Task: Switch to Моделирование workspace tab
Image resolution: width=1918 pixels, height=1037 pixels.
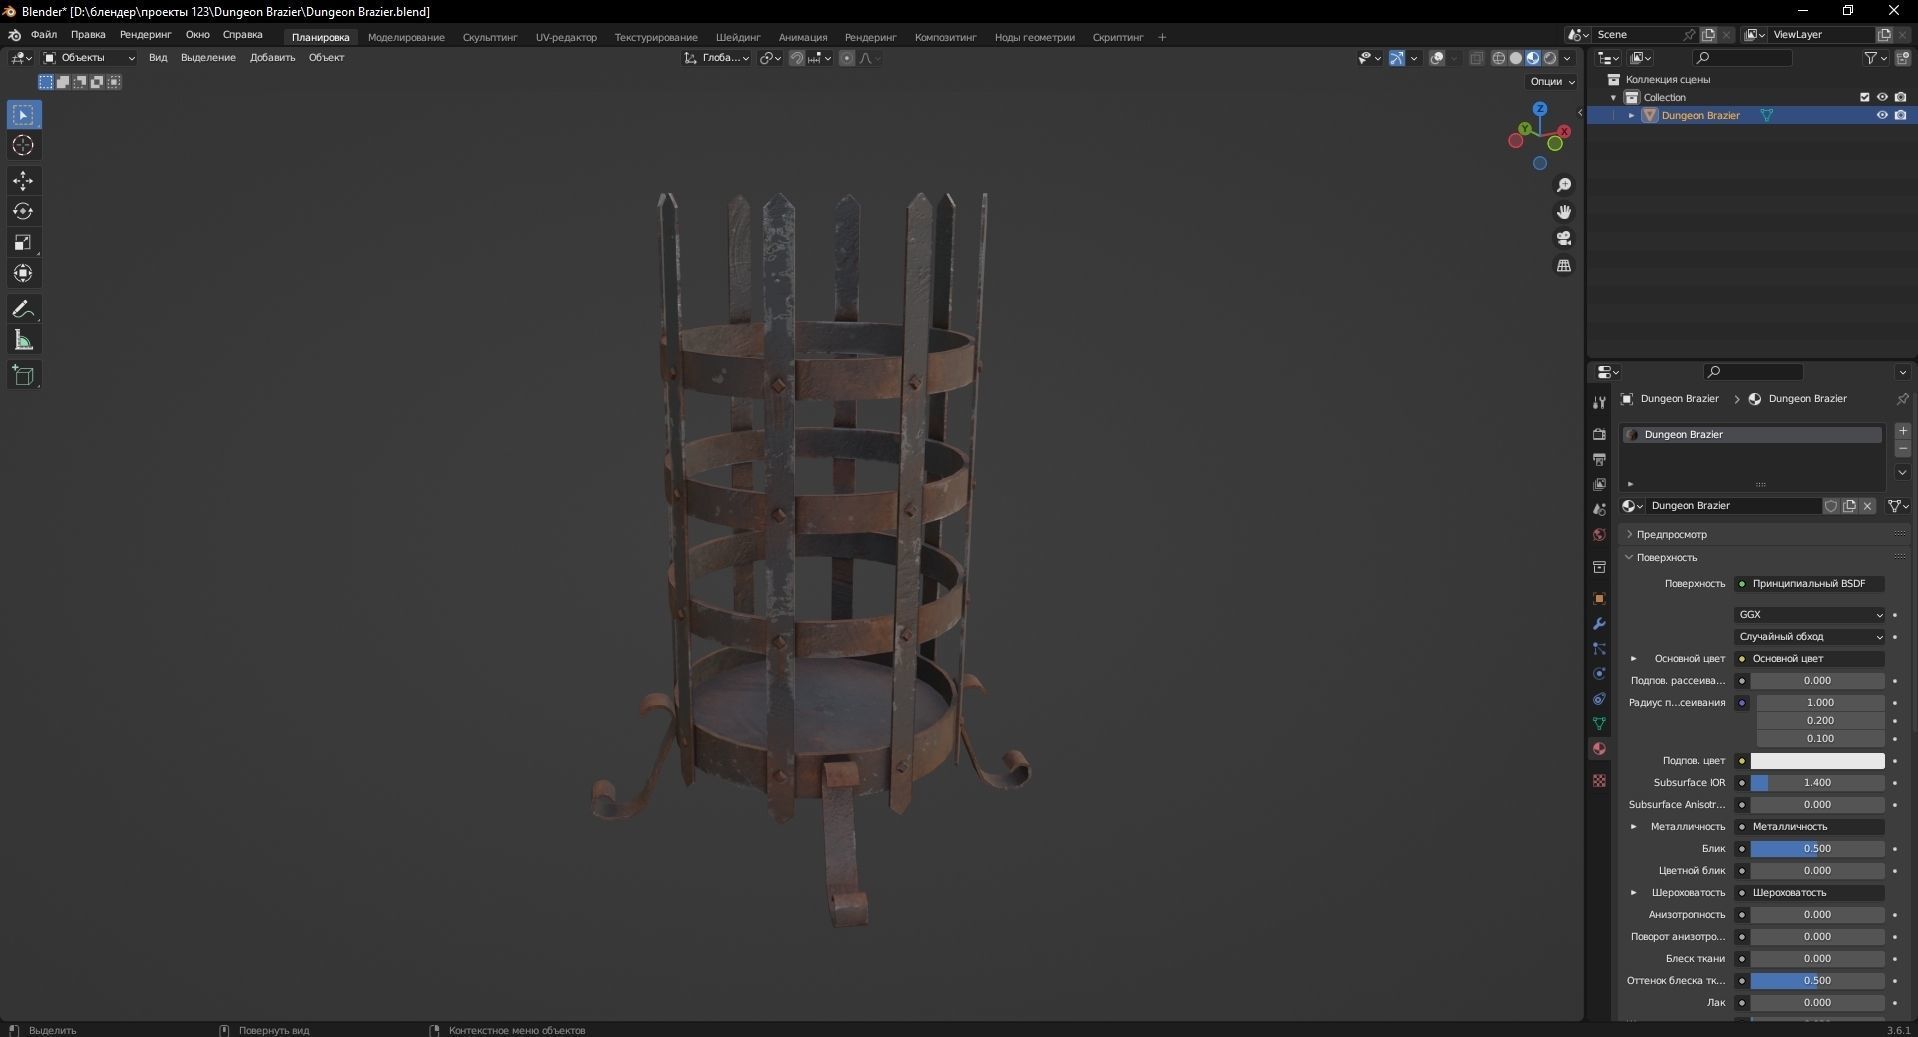Action: (x=406, y=38)
